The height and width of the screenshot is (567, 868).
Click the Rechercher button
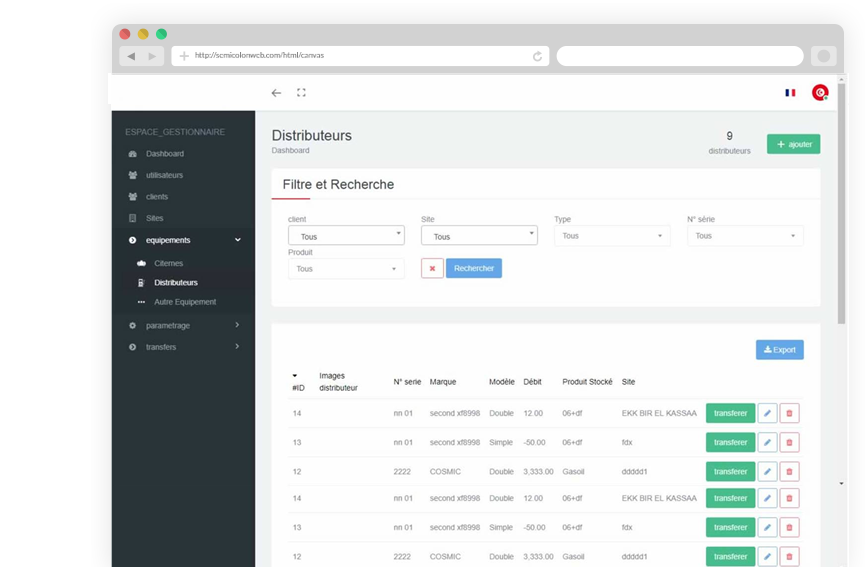coord(474,269)
